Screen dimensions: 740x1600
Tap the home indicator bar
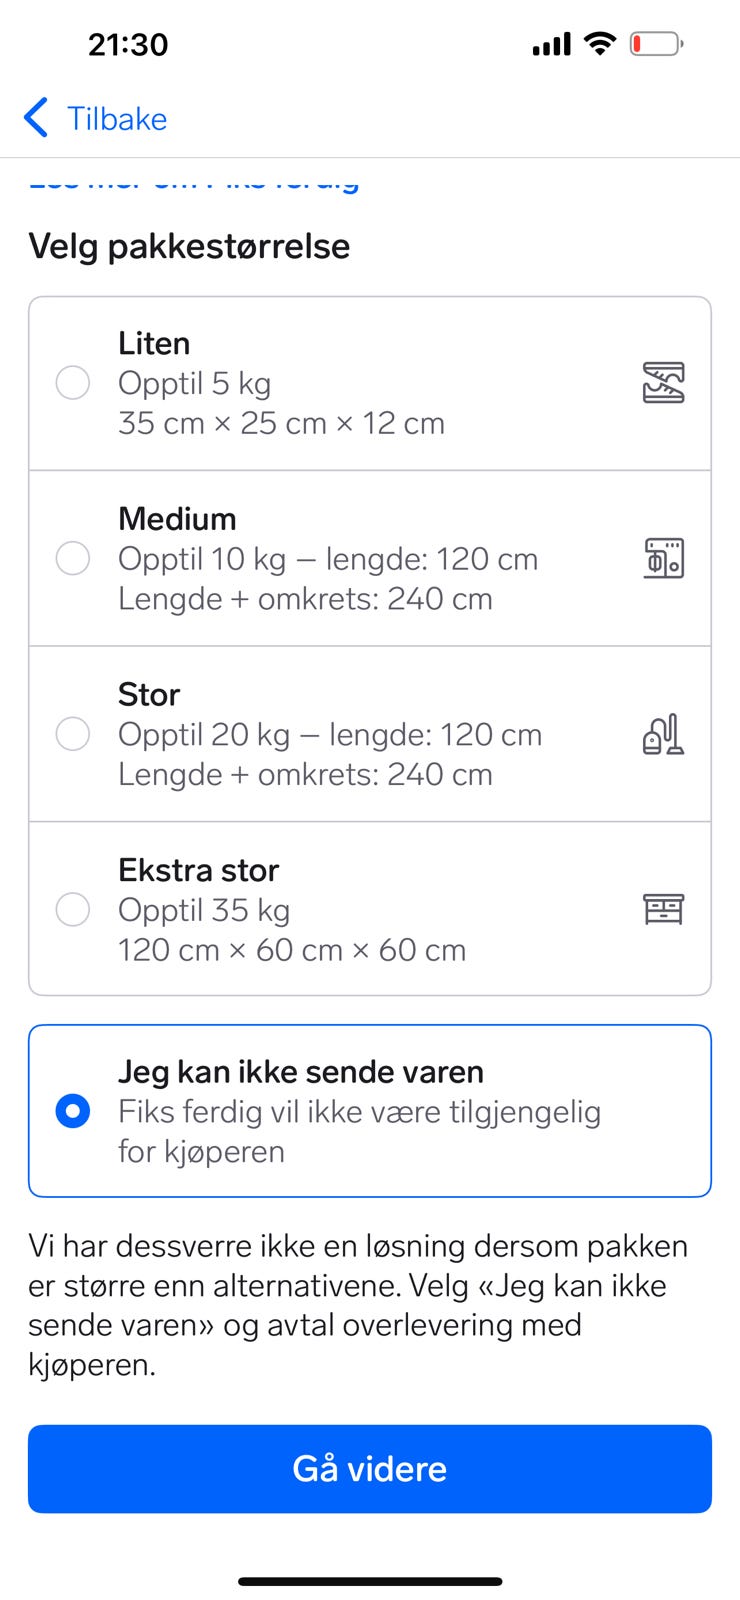(370, 1581)
